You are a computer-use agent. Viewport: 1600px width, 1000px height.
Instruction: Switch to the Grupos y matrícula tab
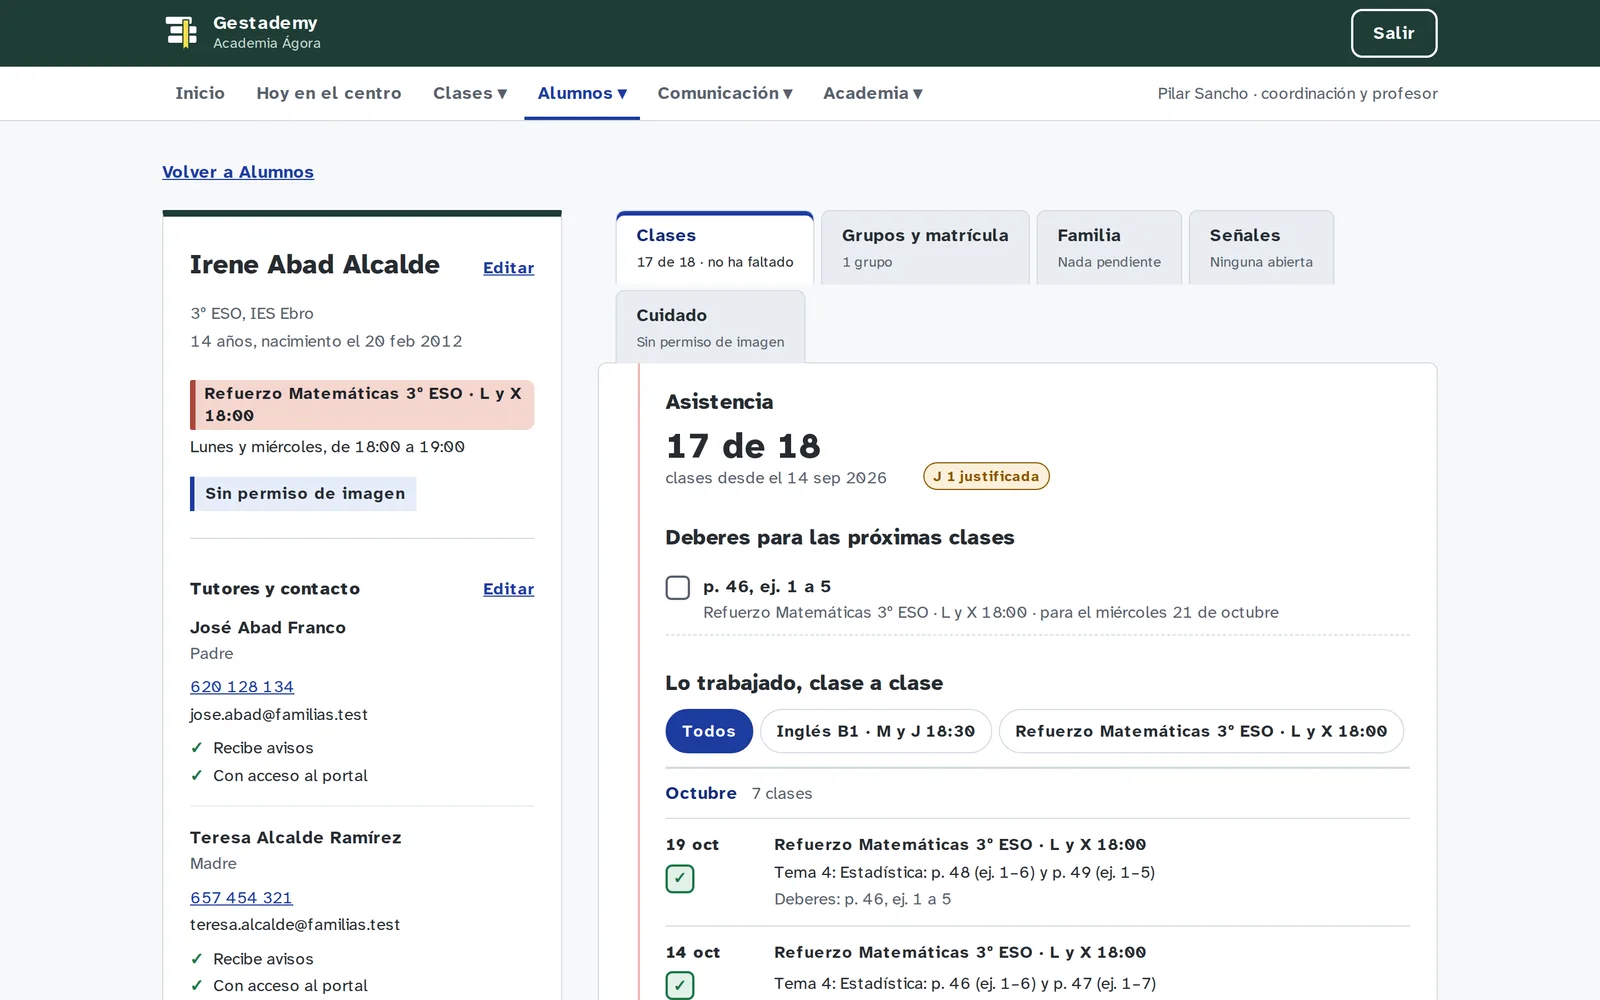(925, 247)
